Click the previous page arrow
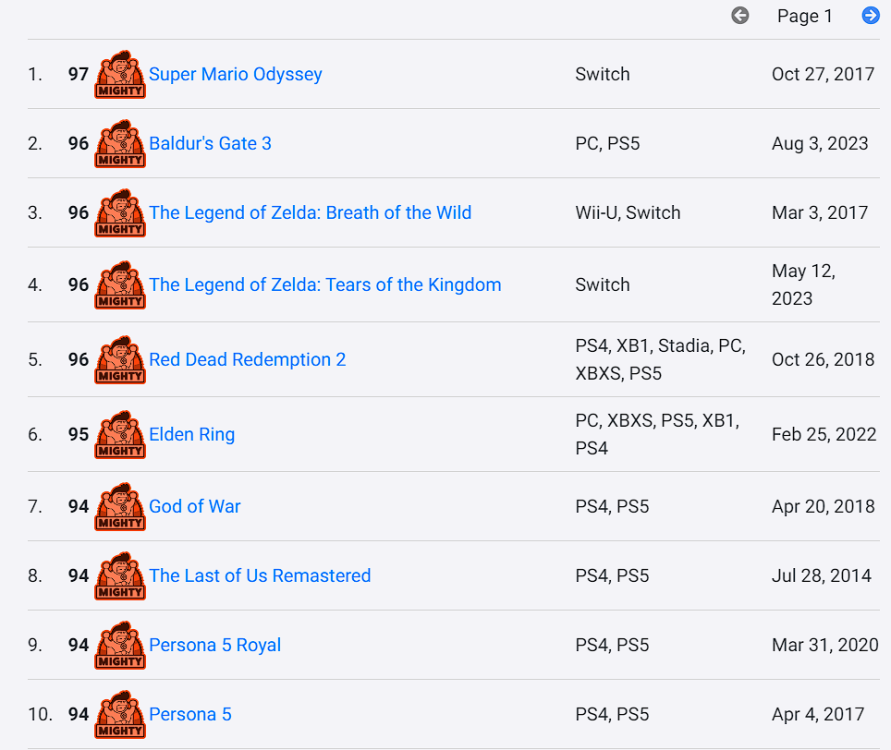 (740, 15)
